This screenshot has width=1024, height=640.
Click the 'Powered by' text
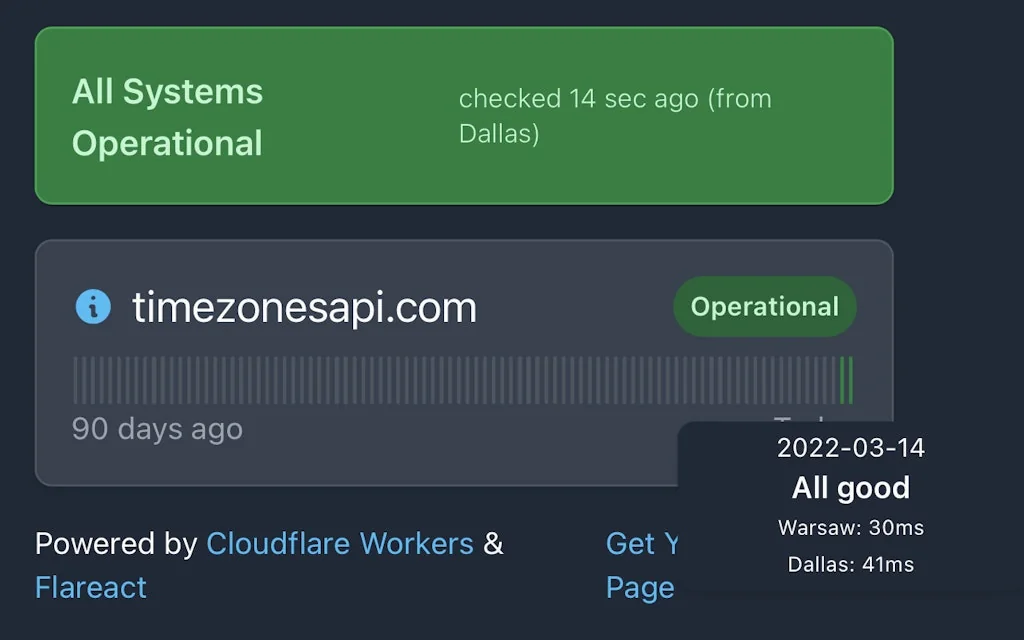(116, 543)
